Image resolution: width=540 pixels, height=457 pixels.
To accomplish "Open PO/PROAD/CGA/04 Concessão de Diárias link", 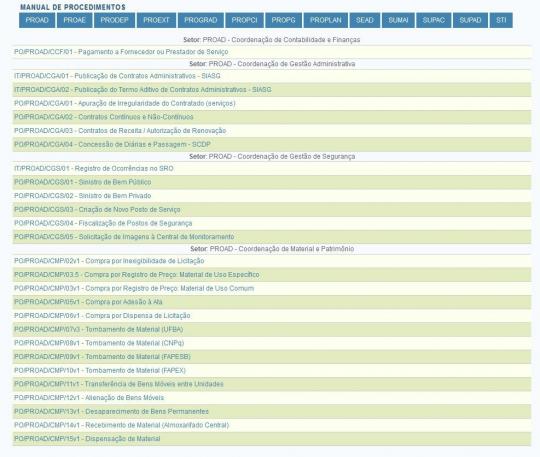I will pyautogui.click(x=112, y=145).
